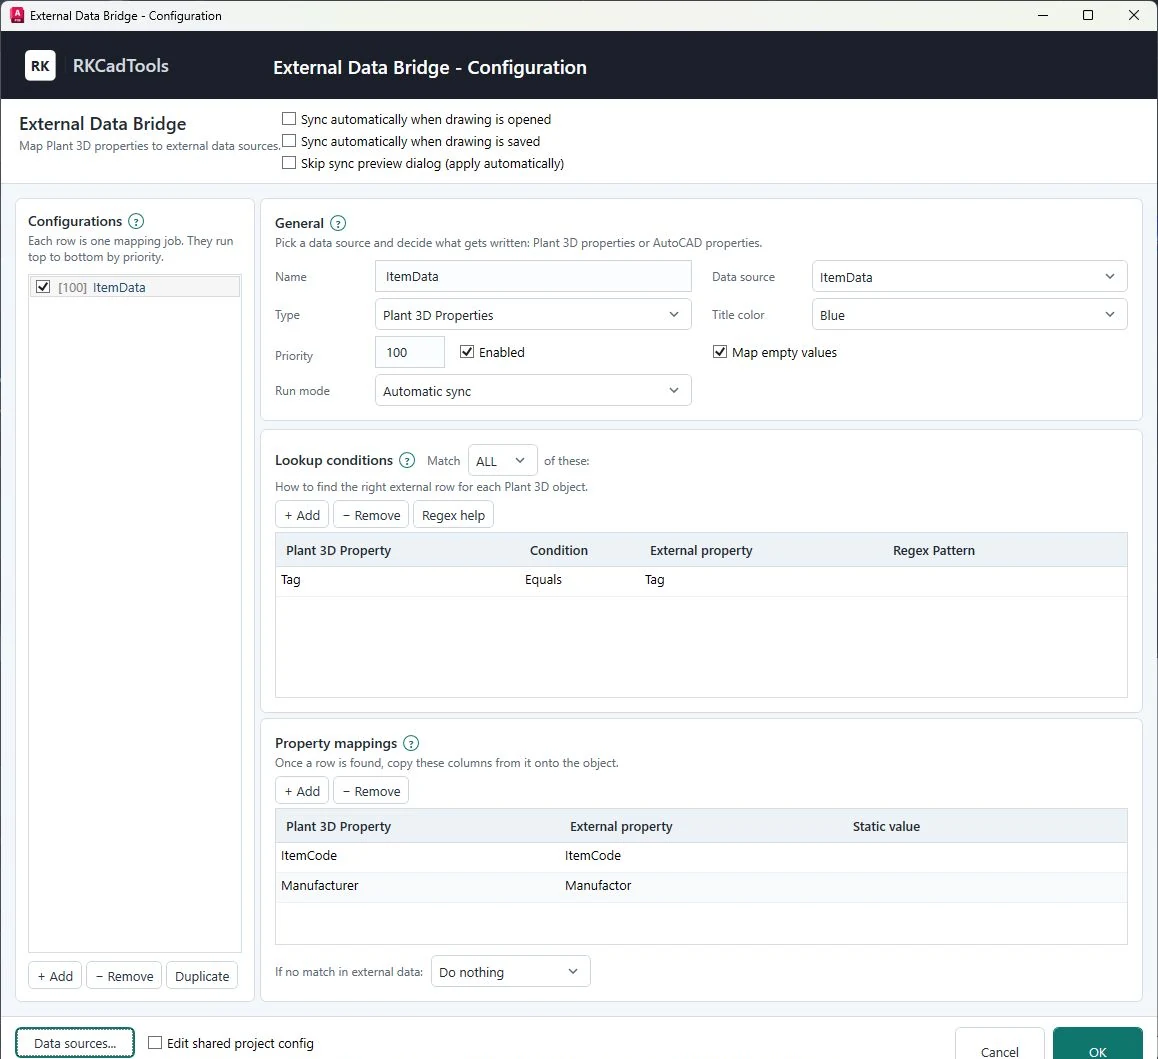The image size is (1158, 1059).
Task: Show help for Lookup conditions
Action: point(407,460)
